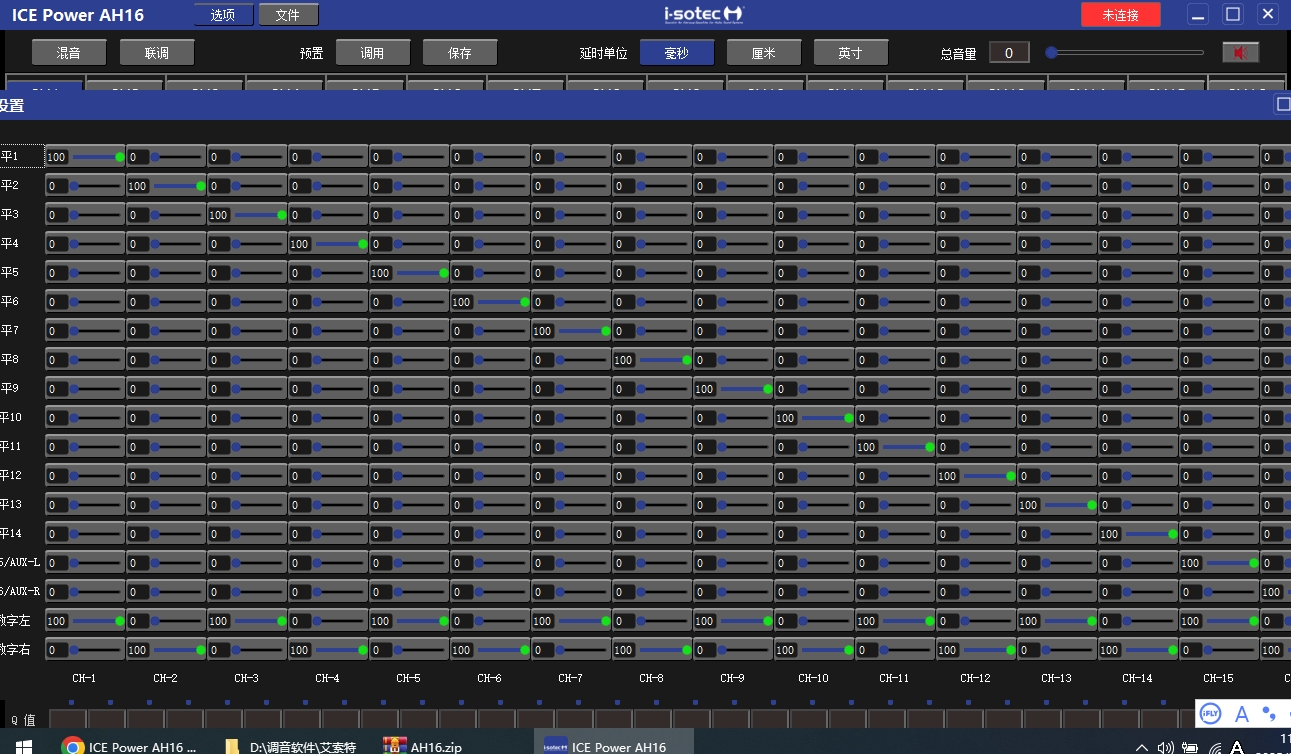Maximize the 设置 panel using its square icon
The height and width of the screenshot is (754, 1291).
click(1282, 104)
